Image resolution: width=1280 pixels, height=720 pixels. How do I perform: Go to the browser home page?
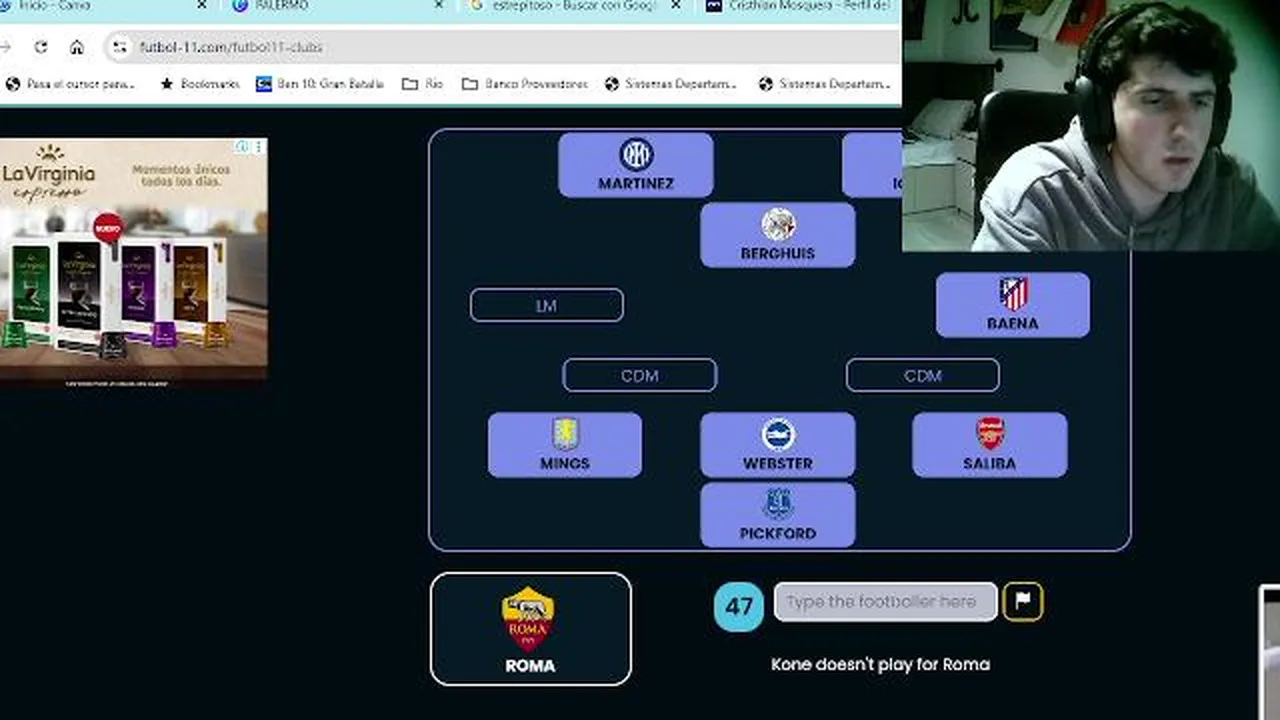[x=77, y=47]
